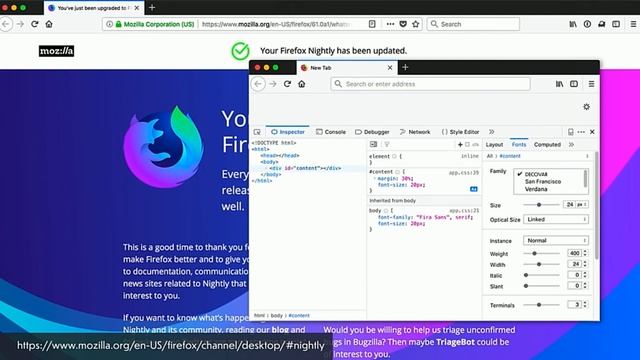The height and width of the screenshot is (360, 640).
Task: Step the Terminals value stepper
Action: [585, 304]
